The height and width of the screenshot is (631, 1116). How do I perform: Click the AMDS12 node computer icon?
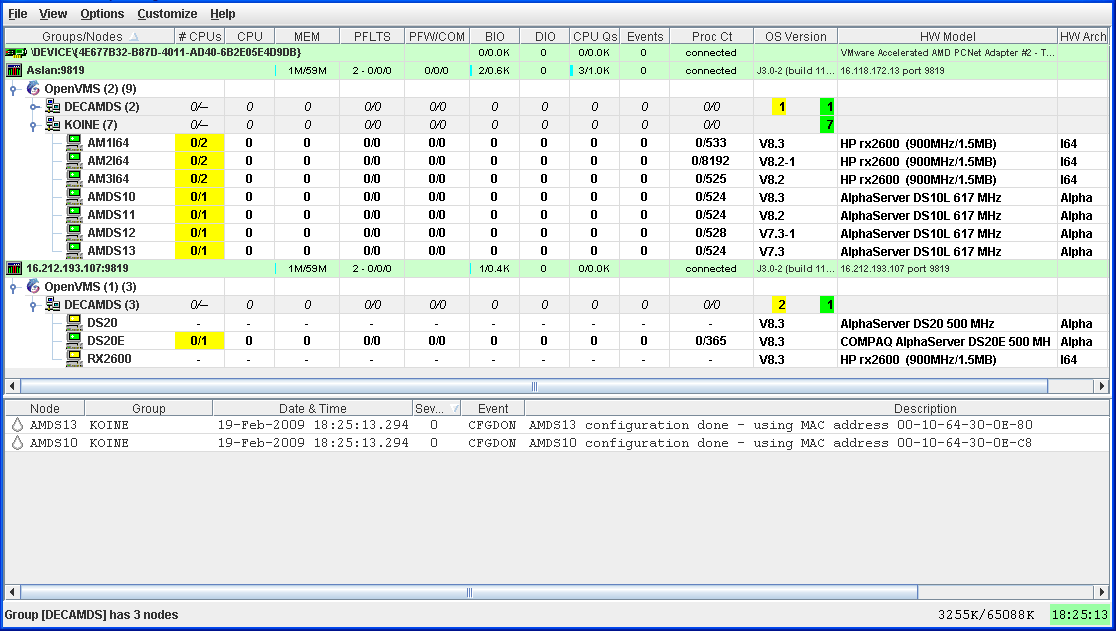[74, 233]
